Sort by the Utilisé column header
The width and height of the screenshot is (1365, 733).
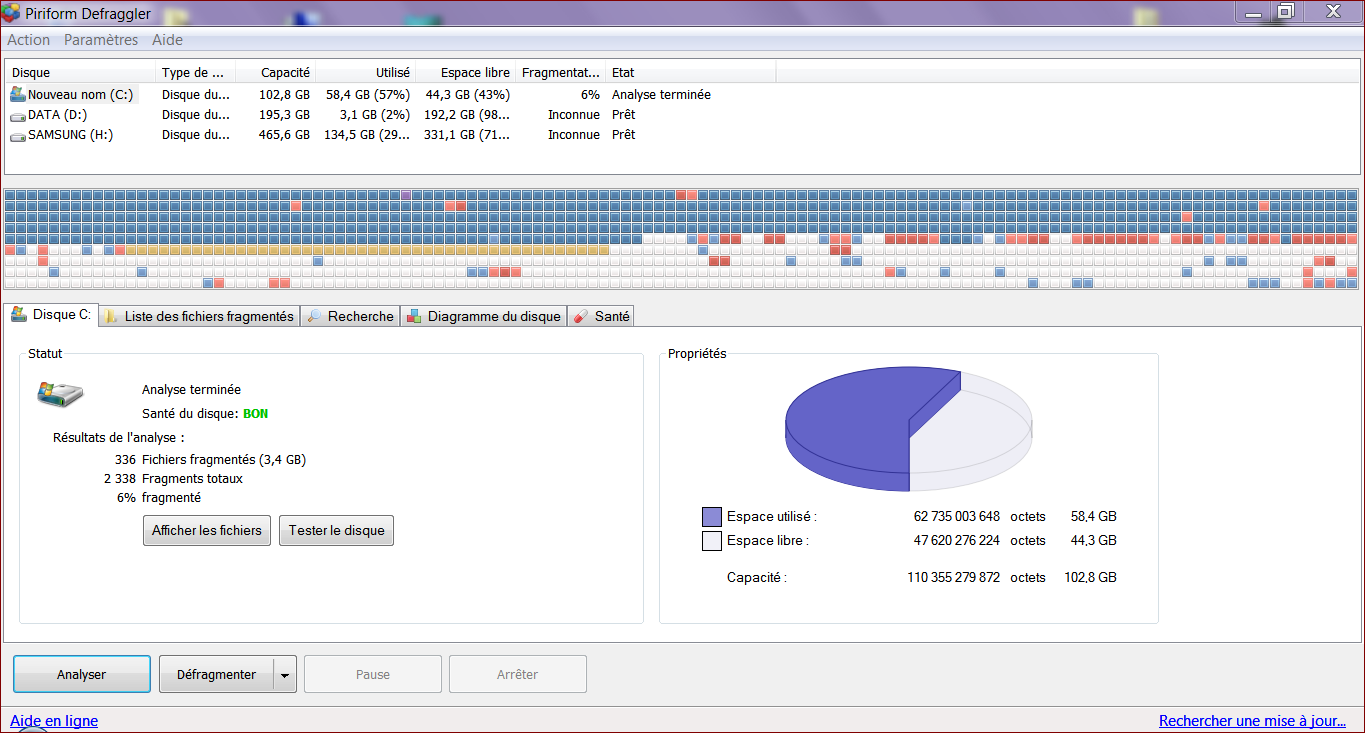pyautogui.click(x=366, y=72)
